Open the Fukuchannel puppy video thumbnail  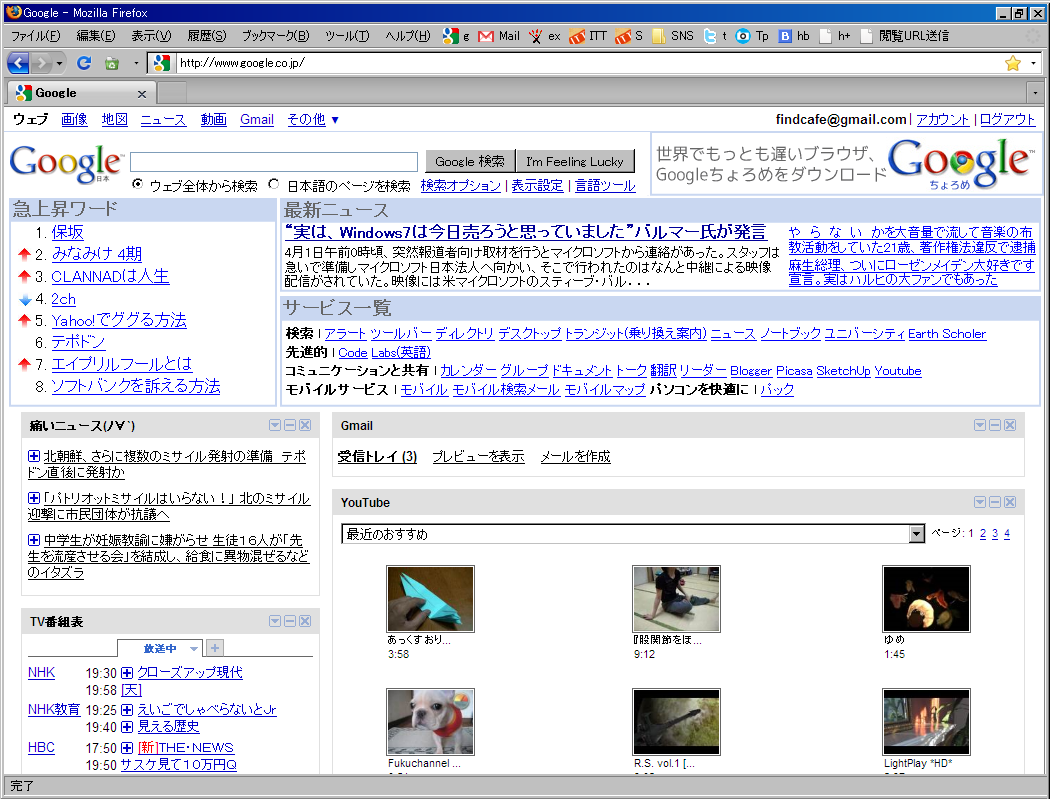[431, 722]
